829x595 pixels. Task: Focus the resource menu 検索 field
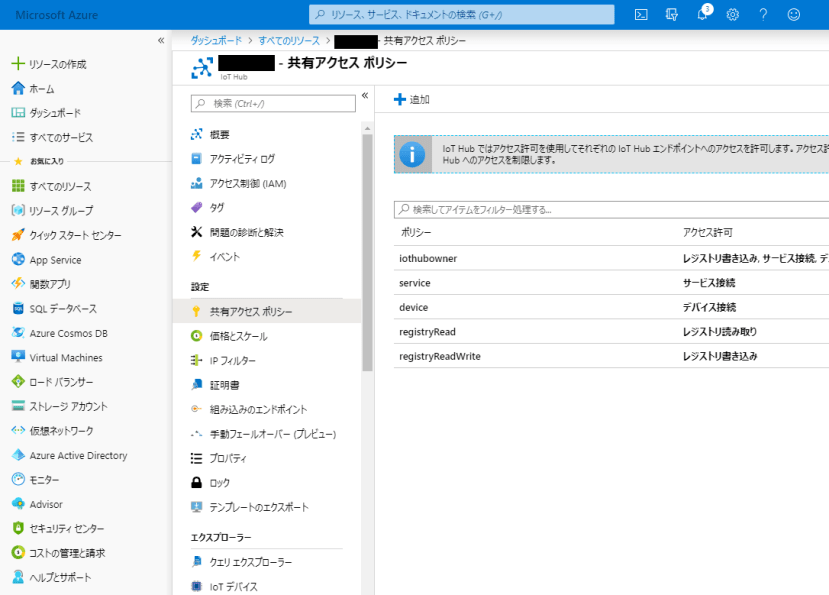point(273,104)
